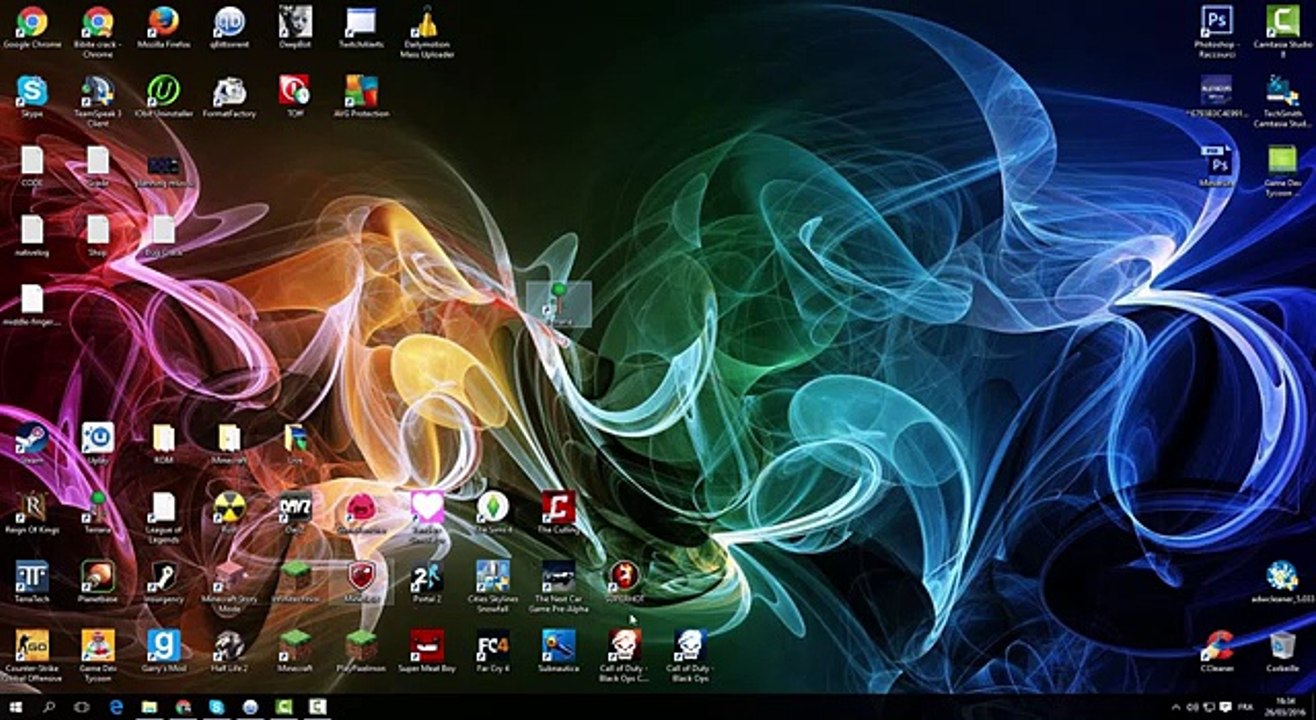Select the Shop file on desktop
1316x720 pixels.
click(x=97, y=236)
